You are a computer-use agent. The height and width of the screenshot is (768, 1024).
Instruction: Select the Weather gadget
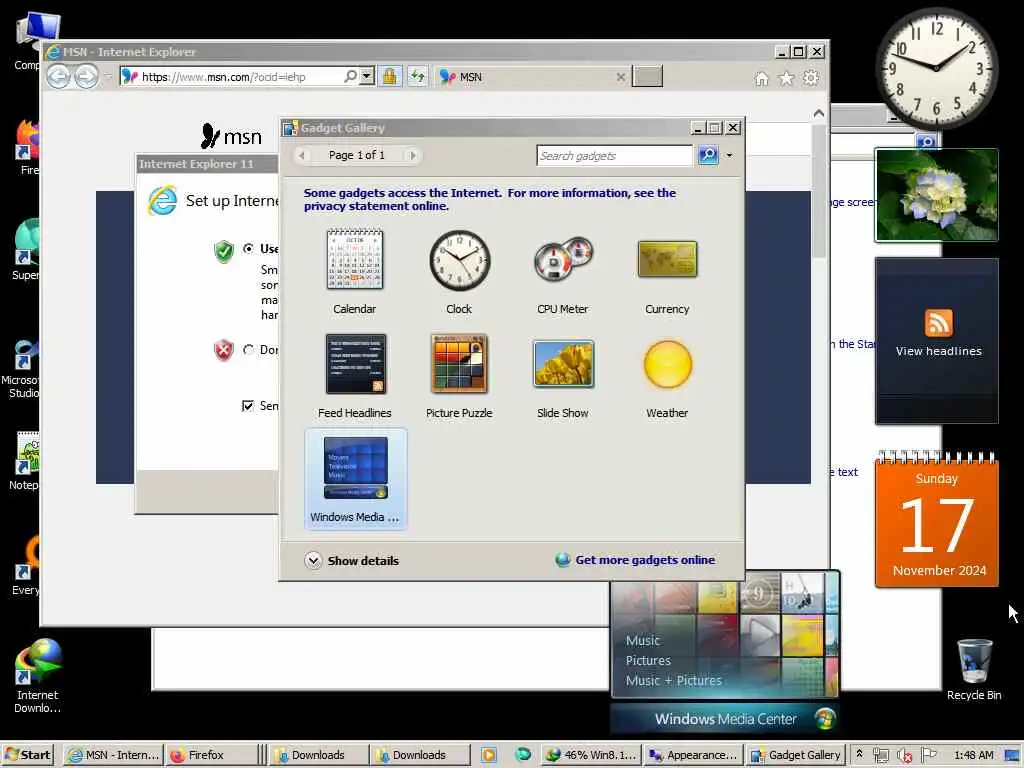tap(667, 376)
